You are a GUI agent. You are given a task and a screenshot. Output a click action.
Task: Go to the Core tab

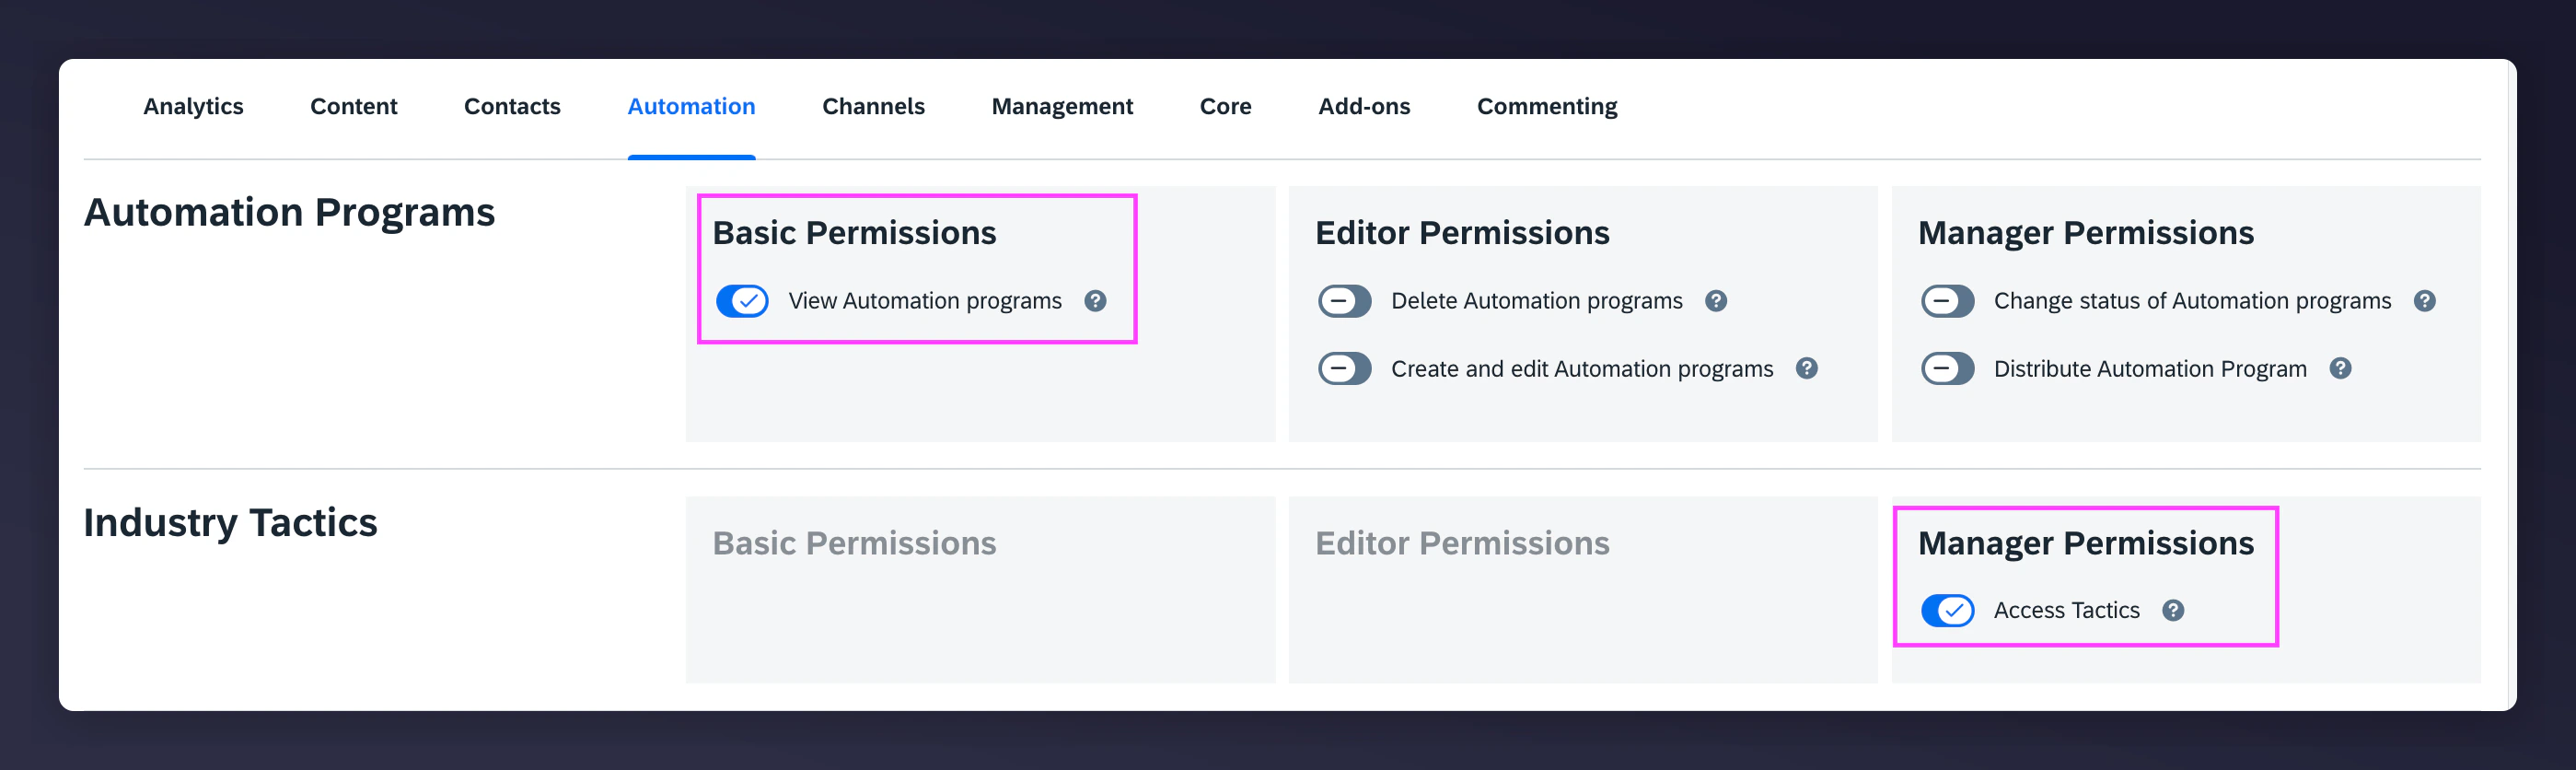pyautogui.click(x=1225, y=107)
